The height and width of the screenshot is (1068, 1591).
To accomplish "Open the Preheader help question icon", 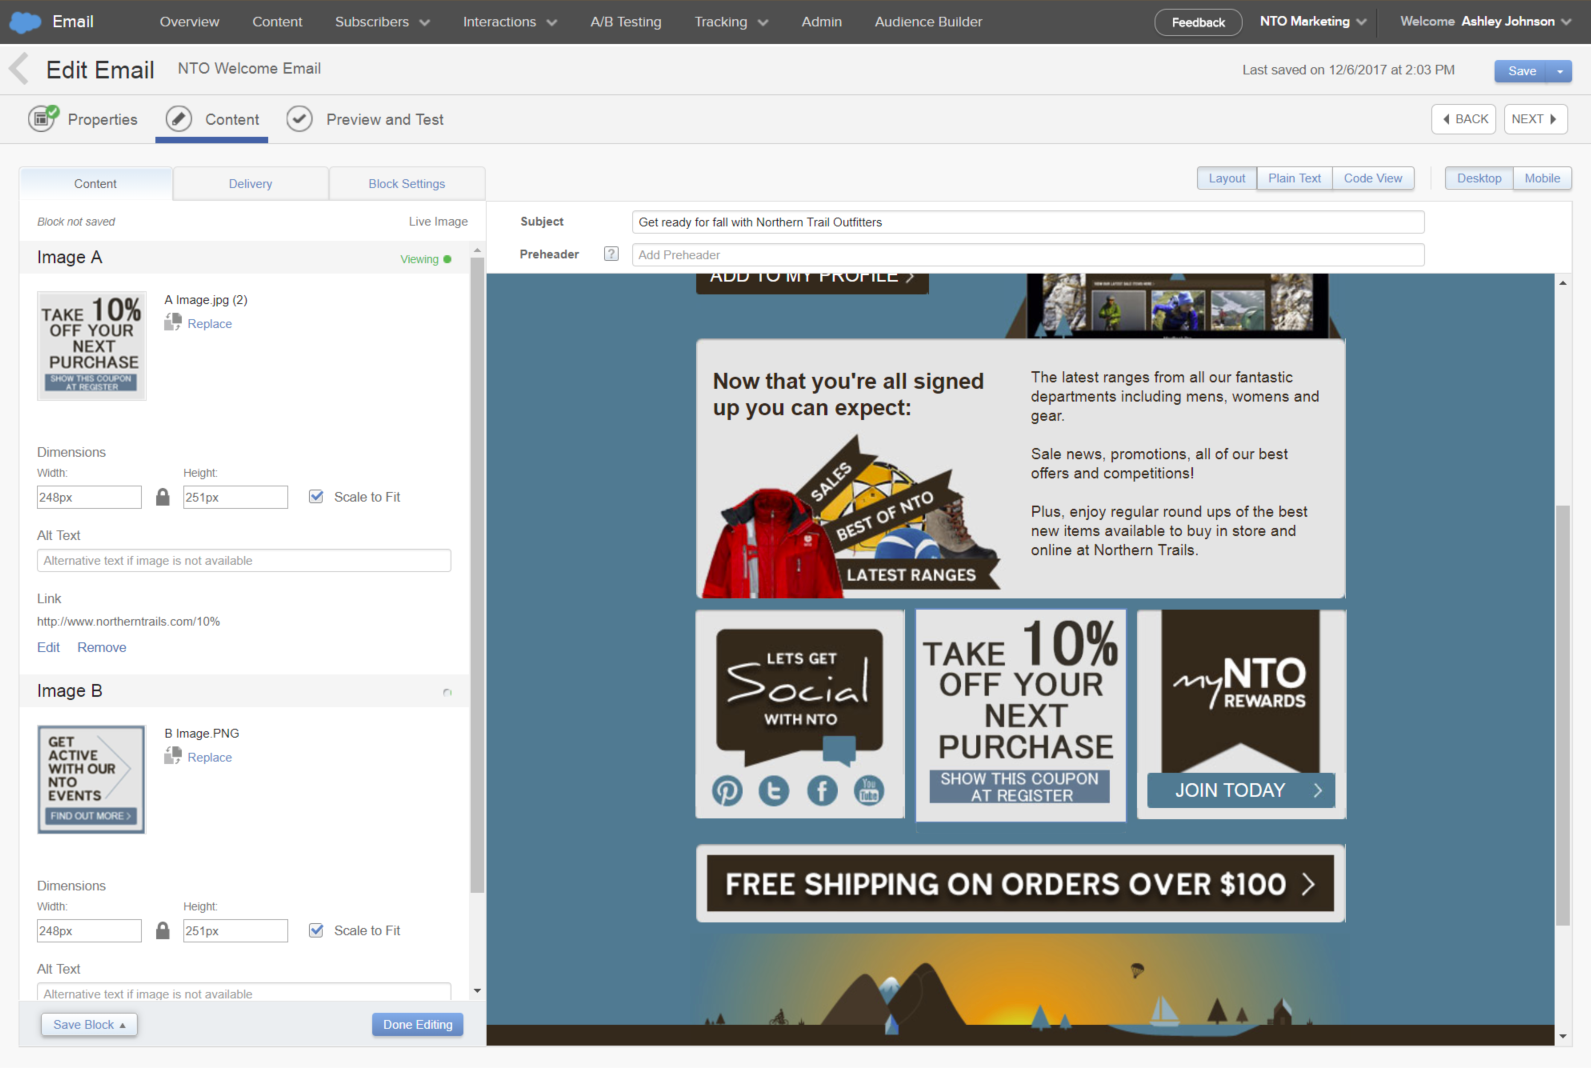I will (611, 254).
